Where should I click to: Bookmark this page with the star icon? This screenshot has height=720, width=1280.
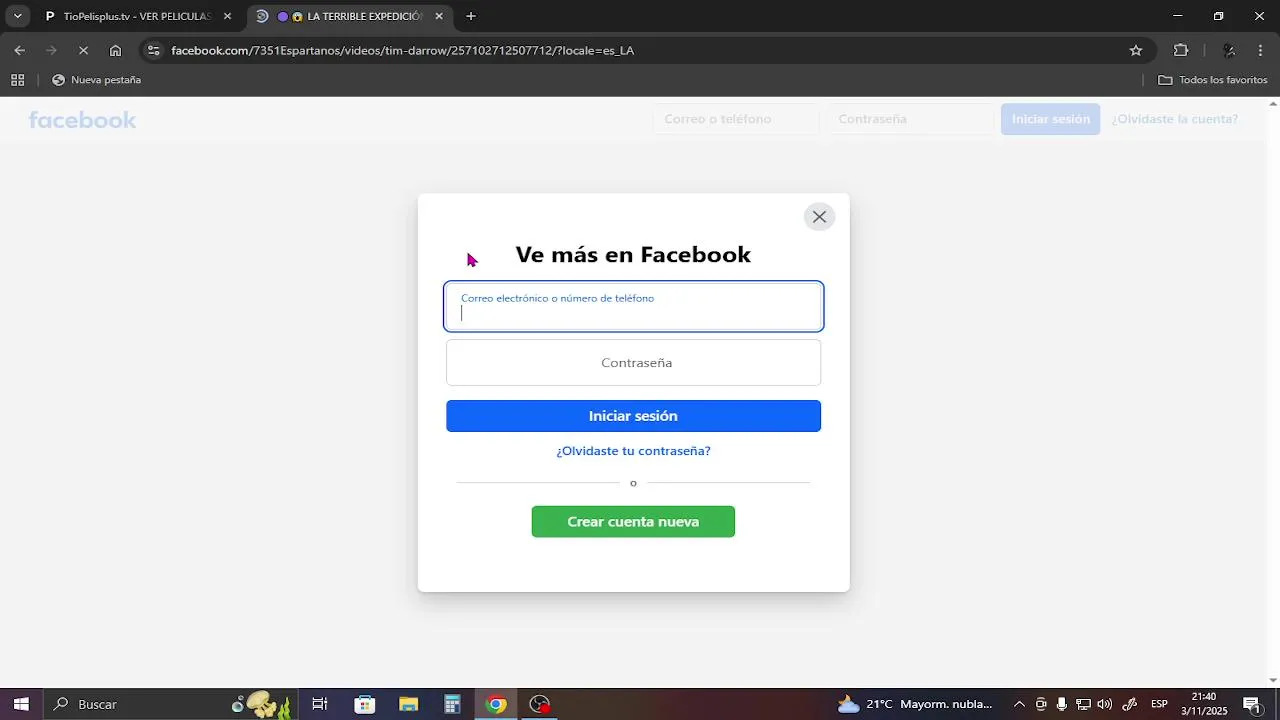pos(1136,50)
